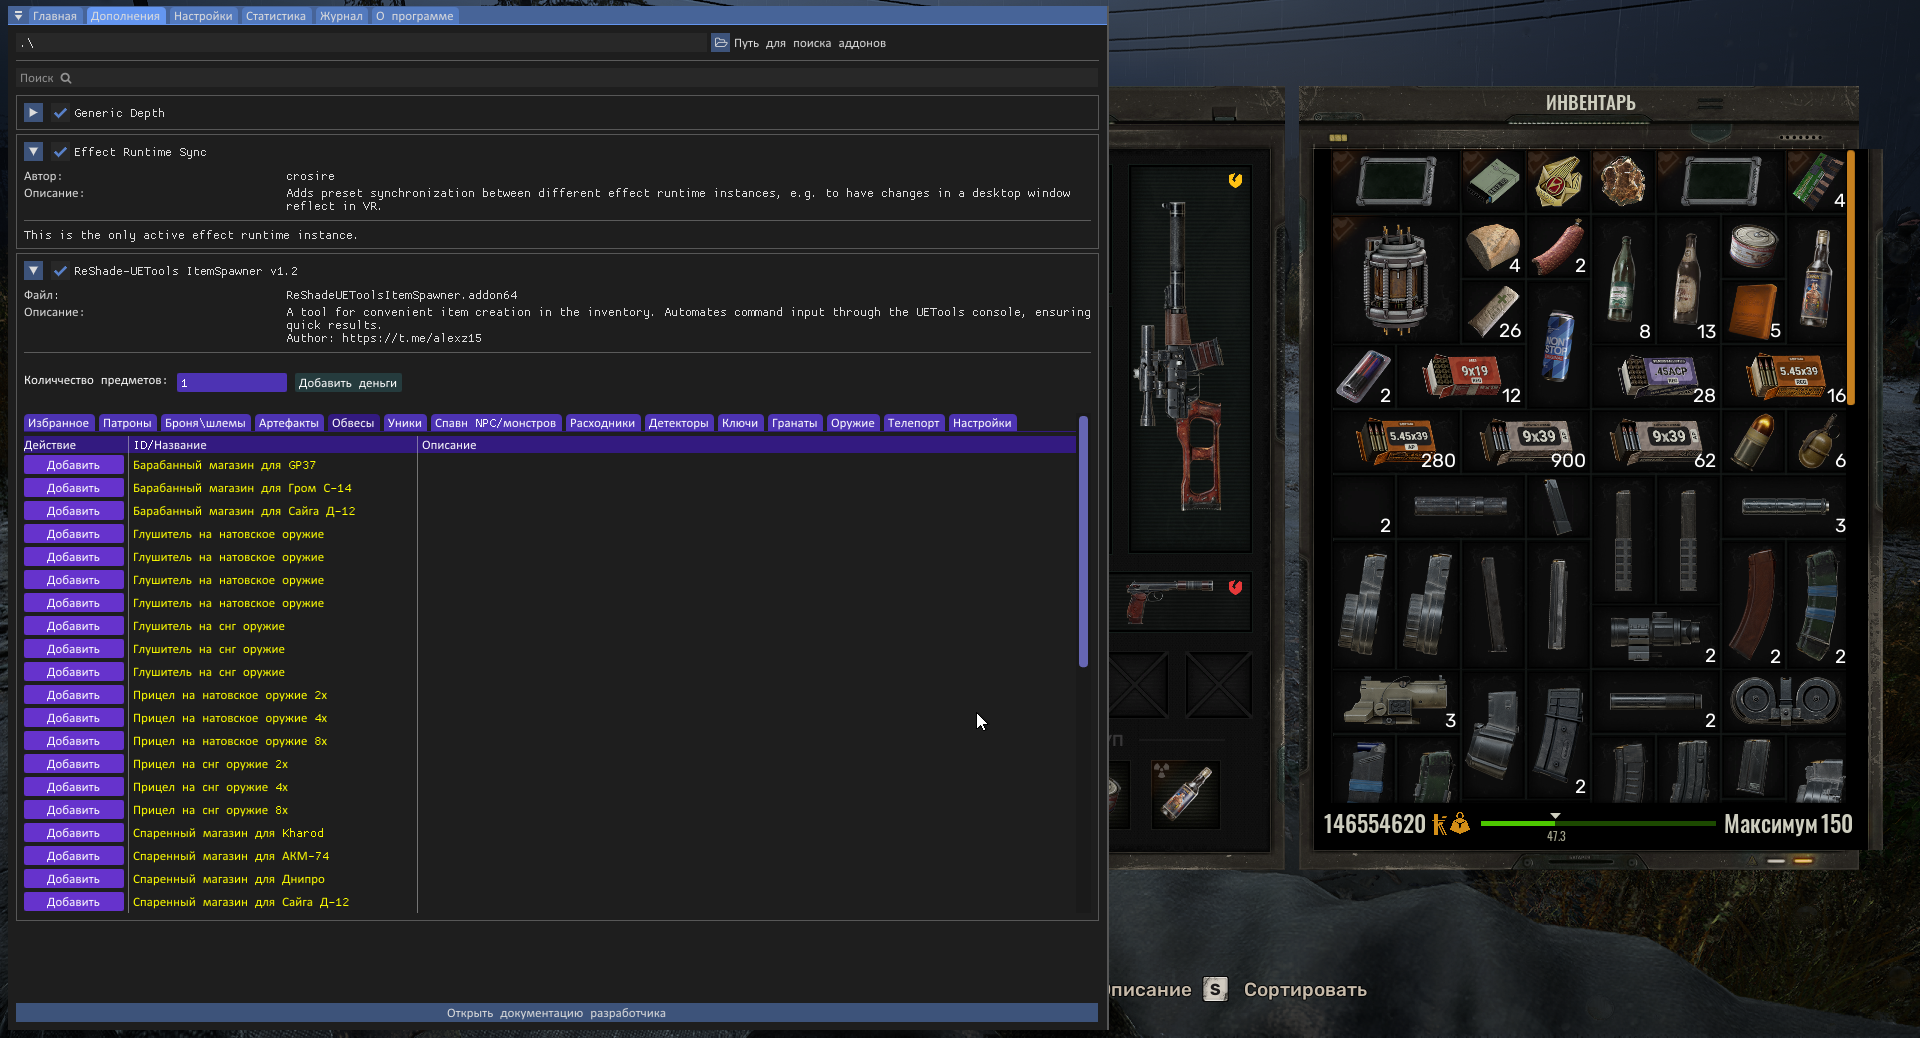Image resolution: width=1920 pixels, height=1038 pixels.
Task: Collapse the Effect Runtime Sync section
Action: [x=33, y=152]
